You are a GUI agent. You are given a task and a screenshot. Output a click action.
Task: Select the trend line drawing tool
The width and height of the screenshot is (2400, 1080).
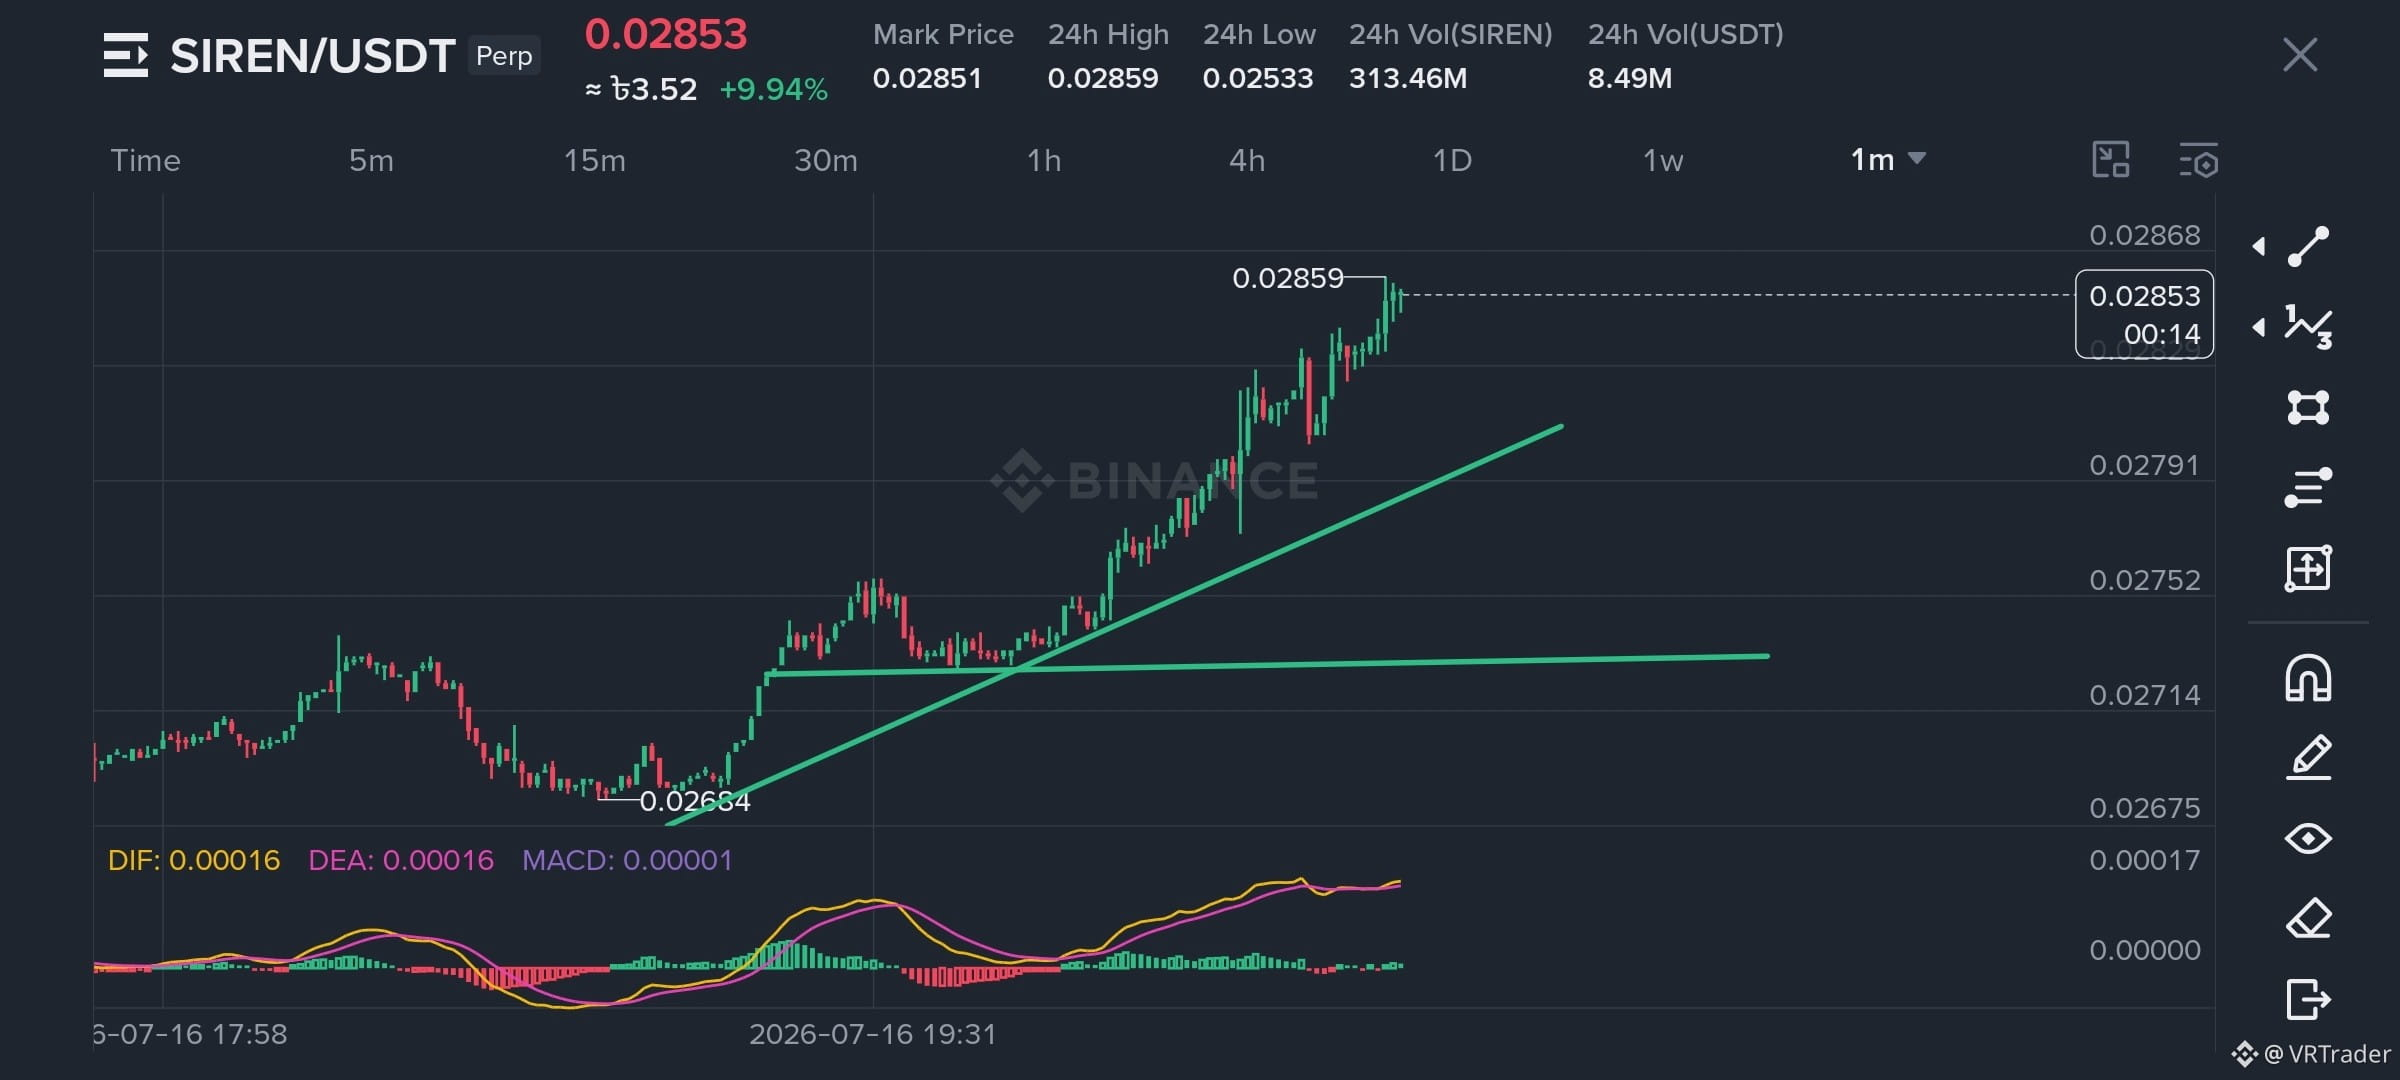(2308, 246)
